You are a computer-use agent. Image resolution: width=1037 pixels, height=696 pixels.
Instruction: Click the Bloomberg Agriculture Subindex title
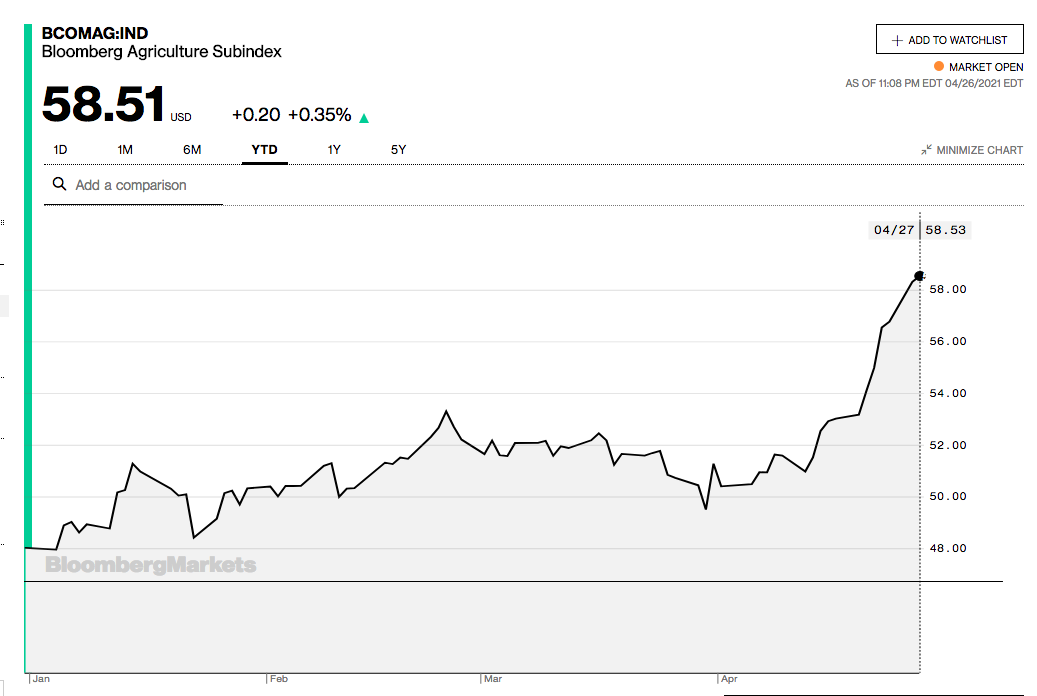tap(161, 52)
